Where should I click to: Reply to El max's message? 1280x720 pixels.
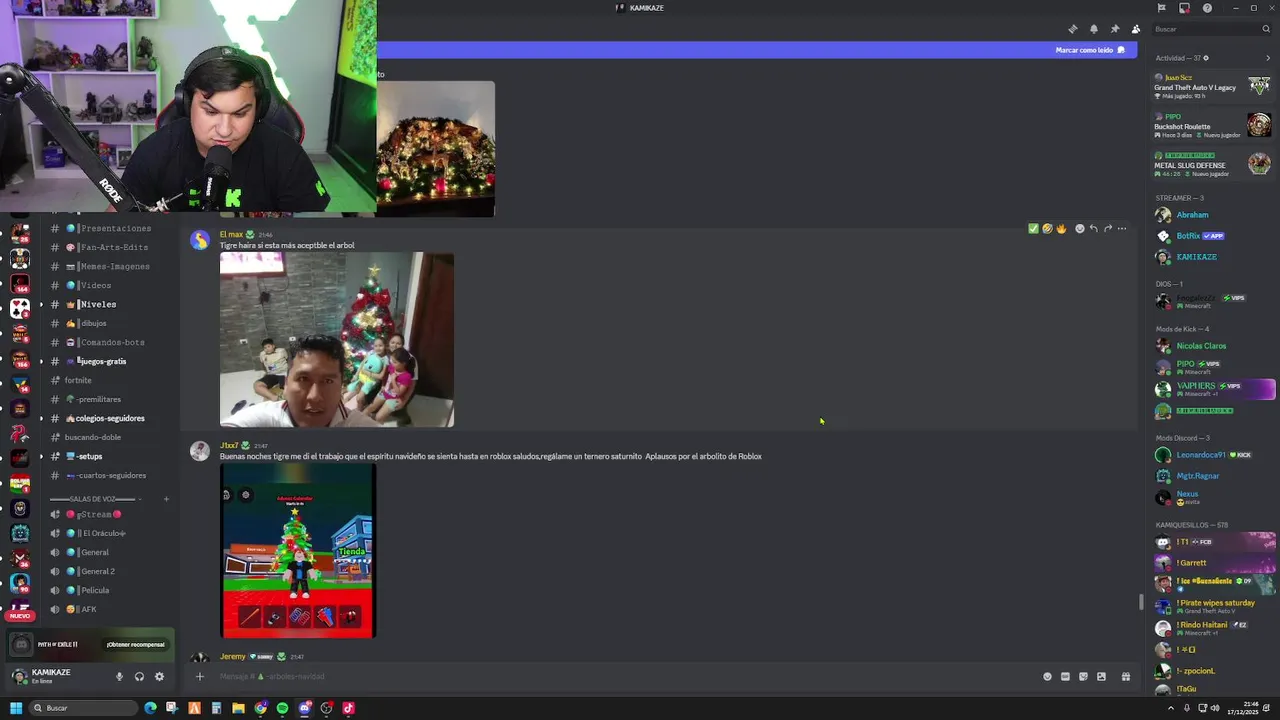click(1093, 229)
